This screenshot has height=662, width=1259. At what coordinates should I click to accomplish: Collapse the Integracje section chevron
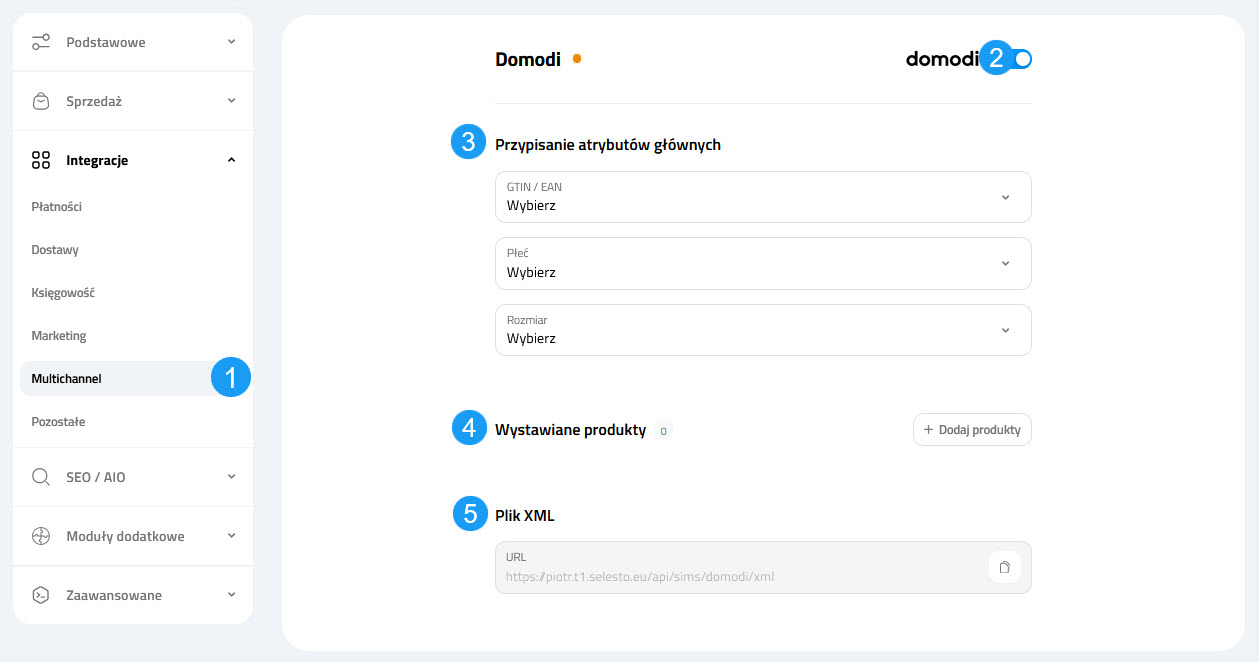pyautogui.click(x=231, y=160)
